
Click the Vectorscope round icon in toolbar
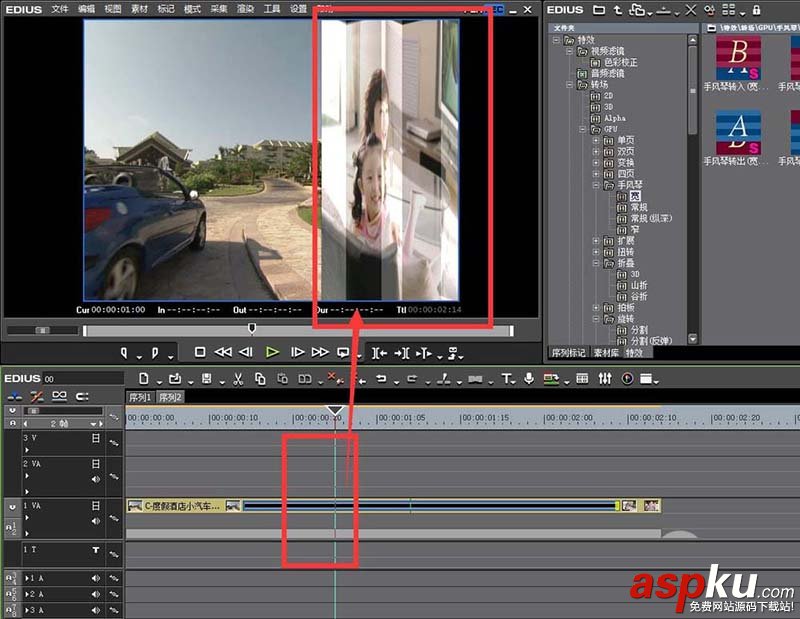pyautogui.click(x=628, y=379)
